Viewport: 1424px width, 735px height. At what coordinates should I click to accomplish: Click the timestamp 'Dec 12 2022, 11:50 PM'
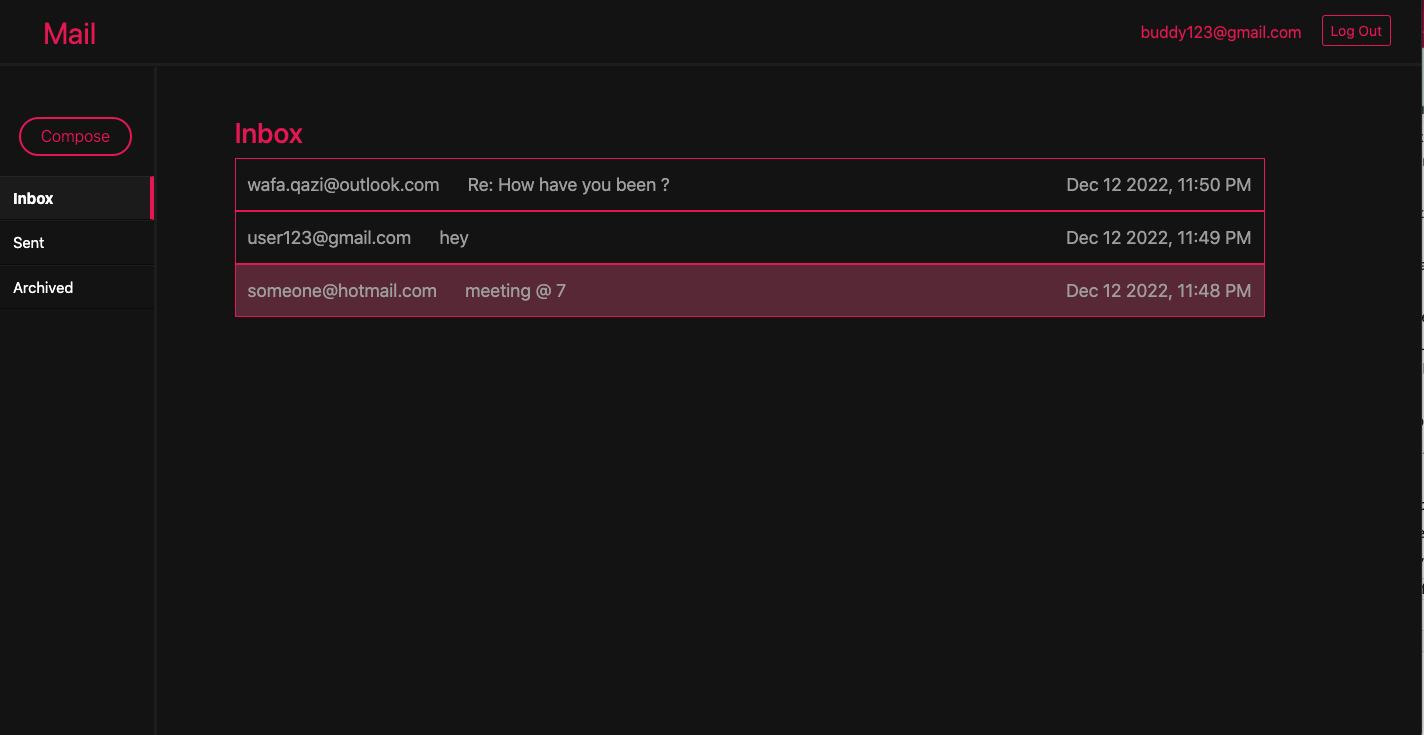click(1158, 184)
